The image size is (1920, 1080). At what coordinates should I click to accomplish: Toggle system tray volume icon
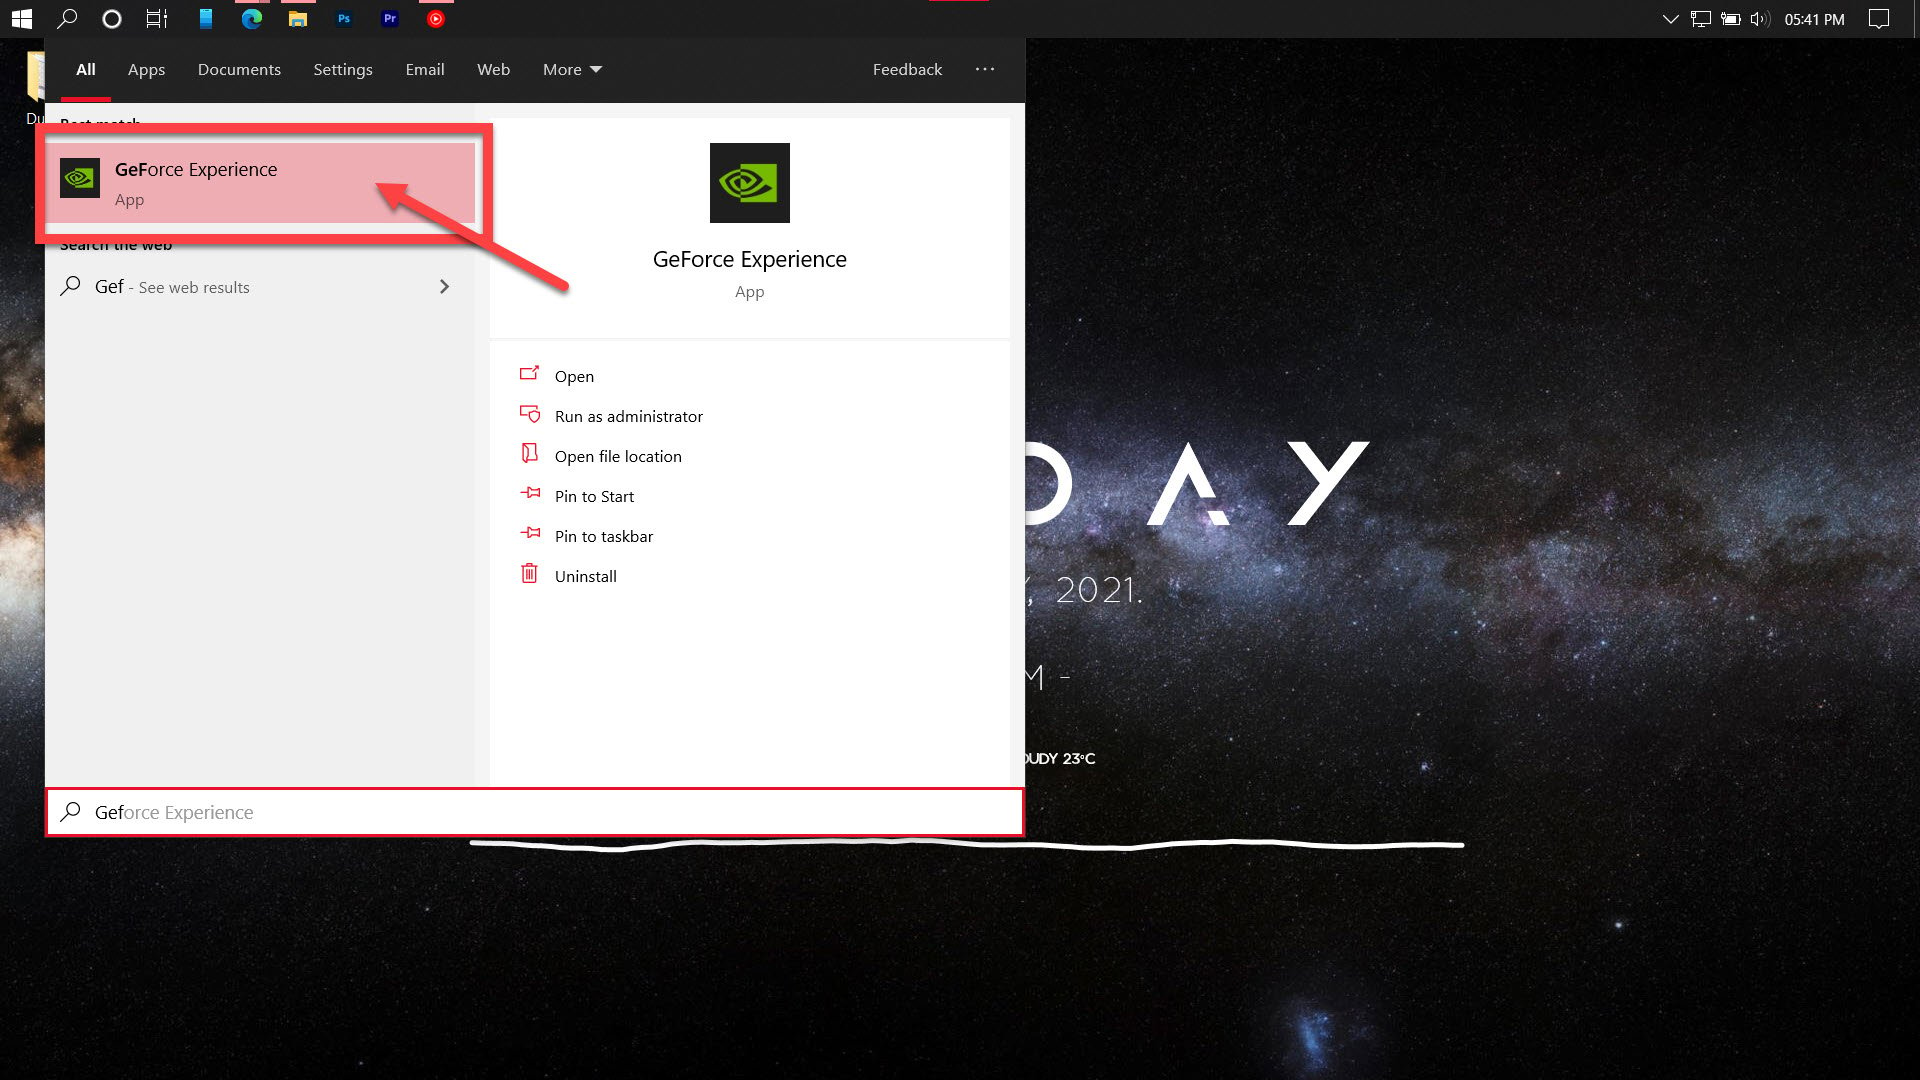[1758, 18]
